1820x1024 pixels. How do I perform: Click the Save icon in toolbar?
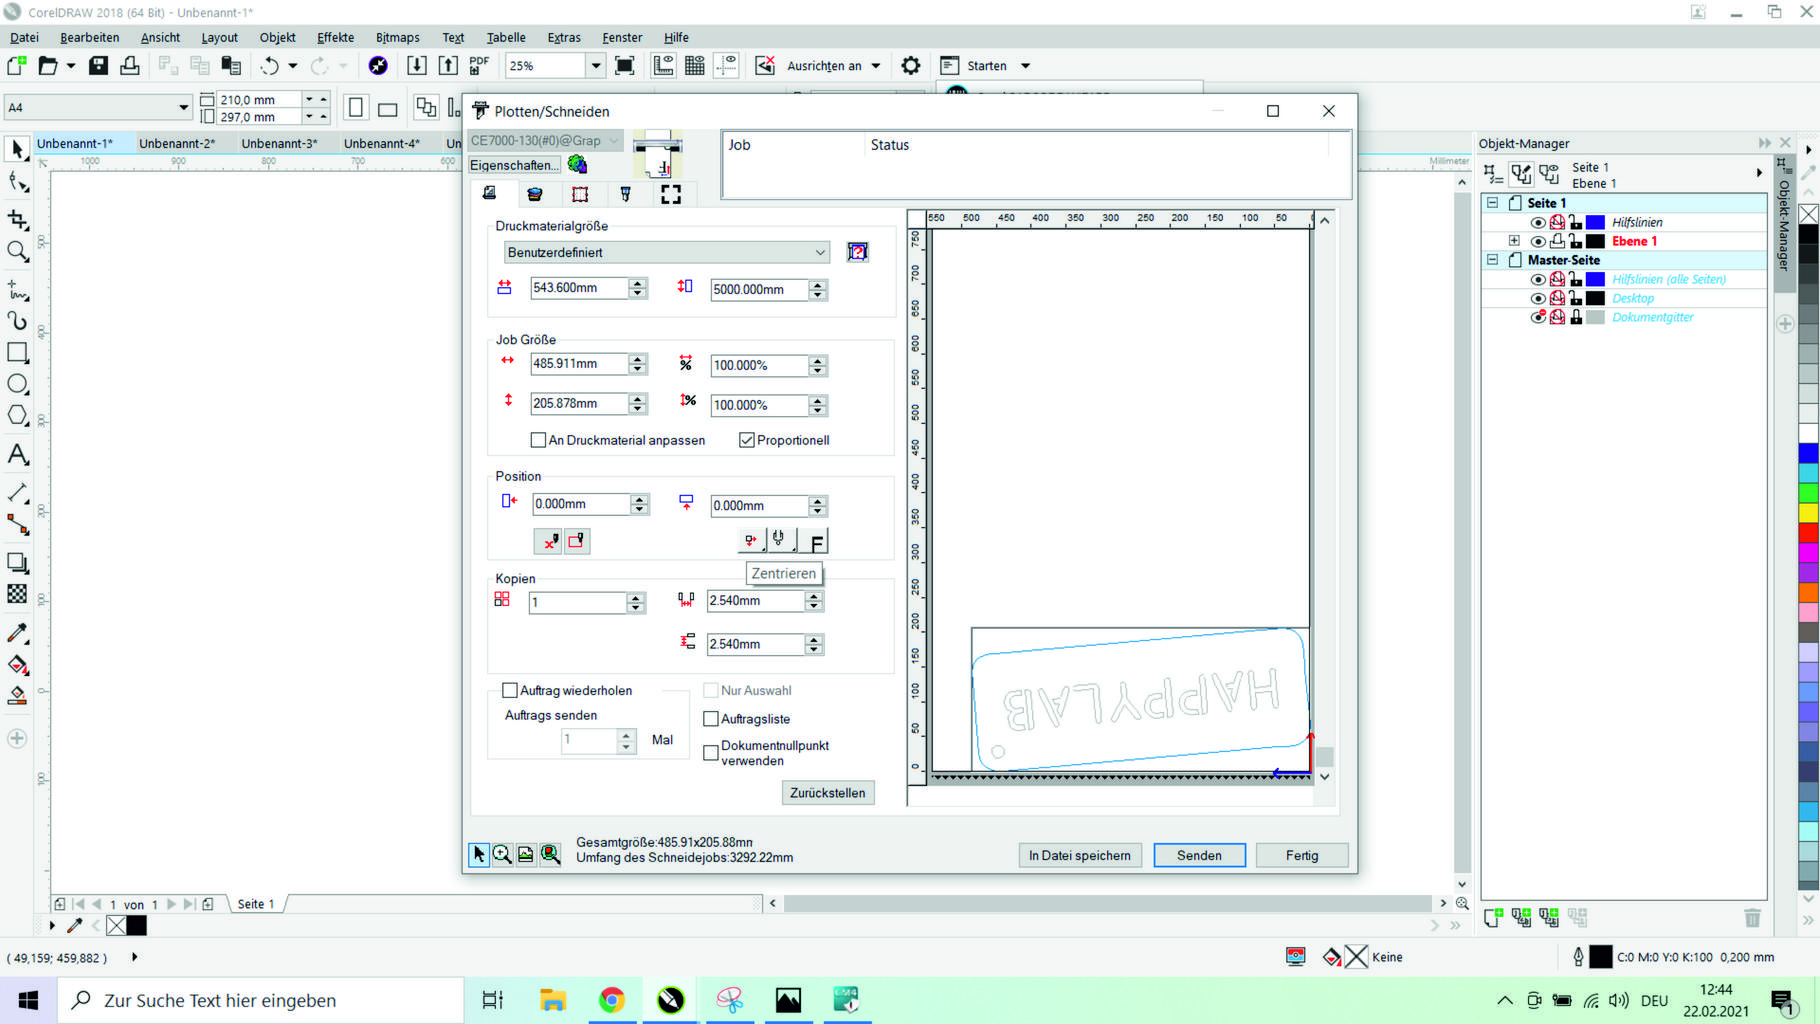98,66
